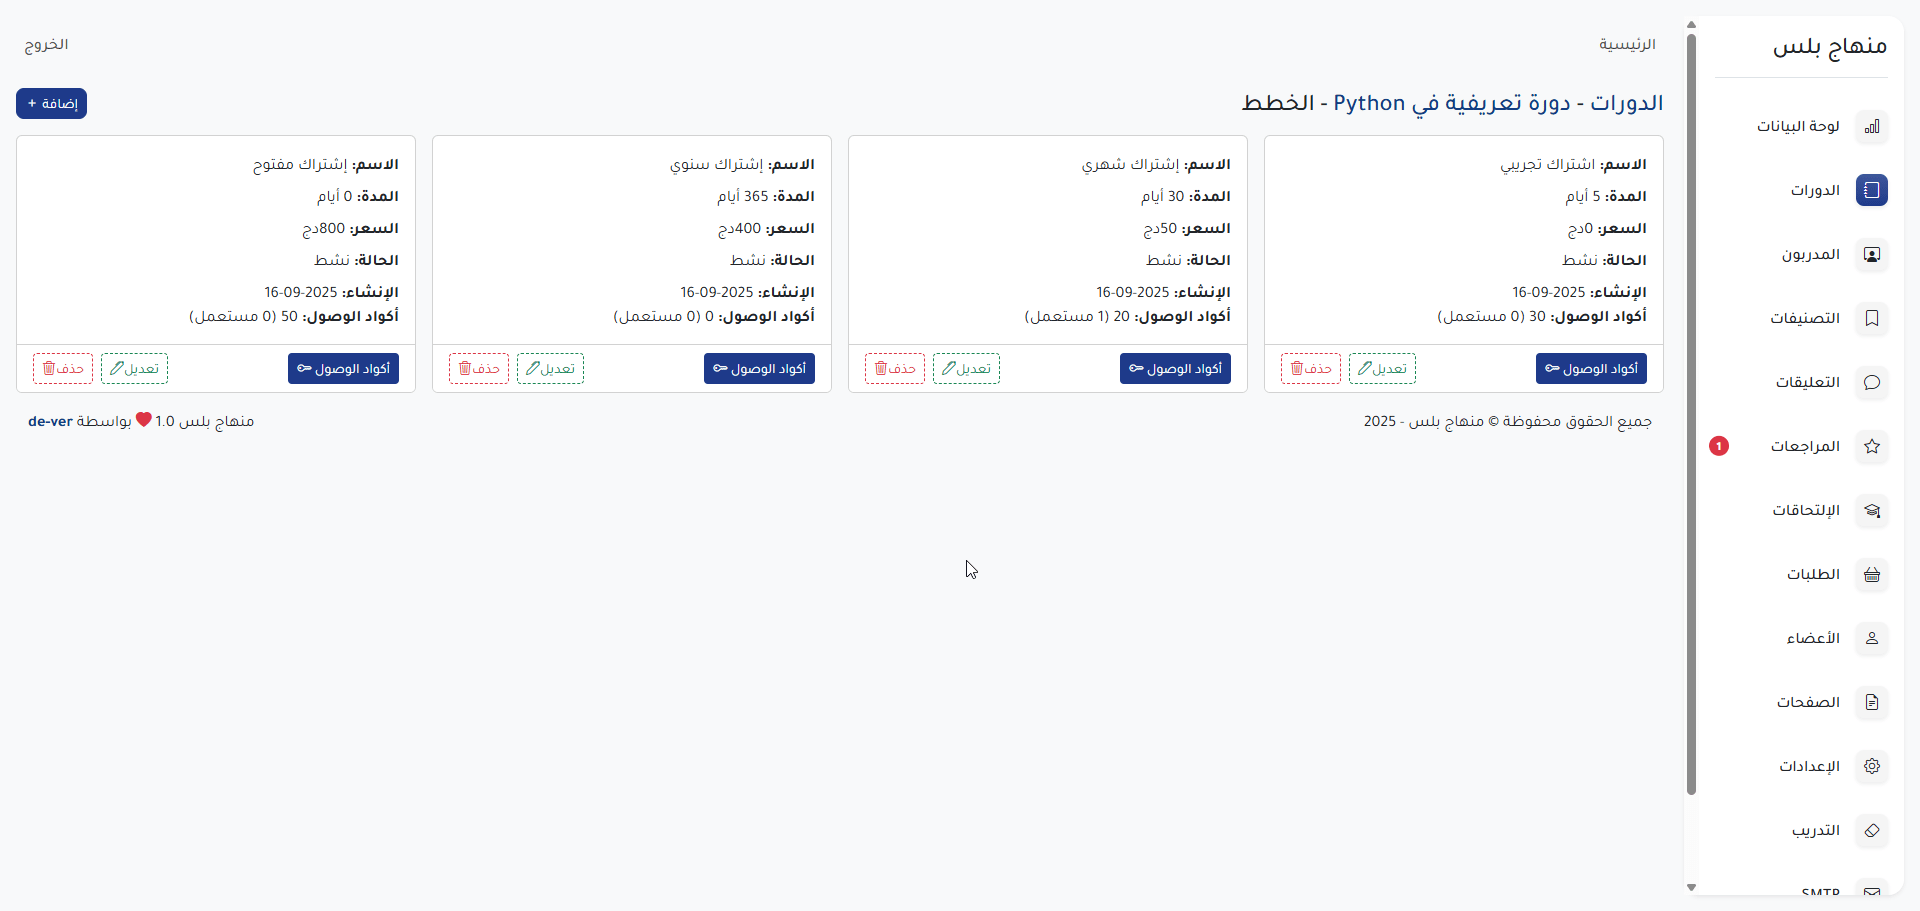This screenshot has width=1920, height=911.
Task: Open the enrollments graduation cap icon
Action: click(1871, 510)
